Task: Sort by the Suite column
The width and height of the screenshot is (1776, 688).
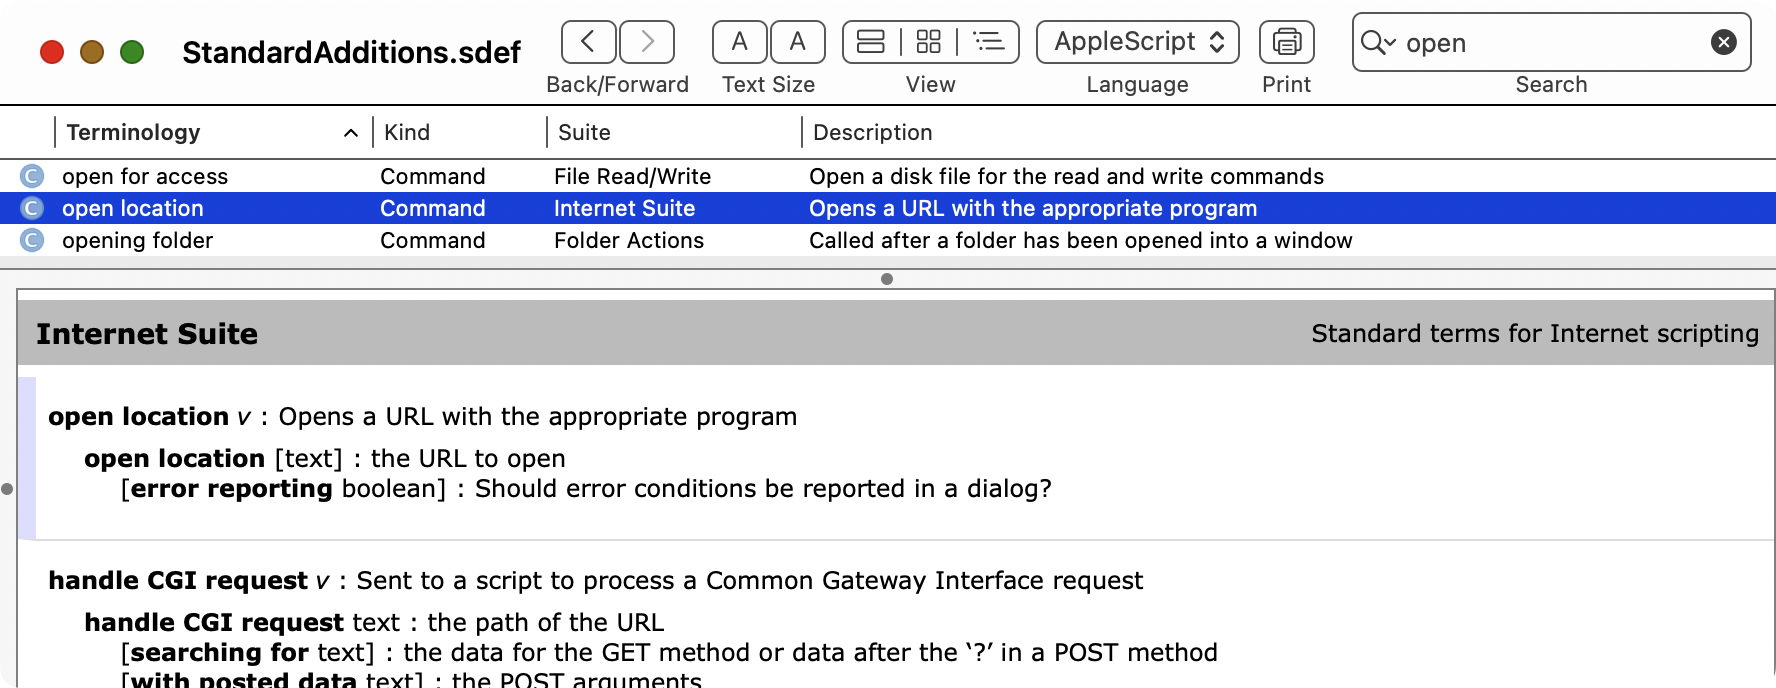Action: coord(584,132)
